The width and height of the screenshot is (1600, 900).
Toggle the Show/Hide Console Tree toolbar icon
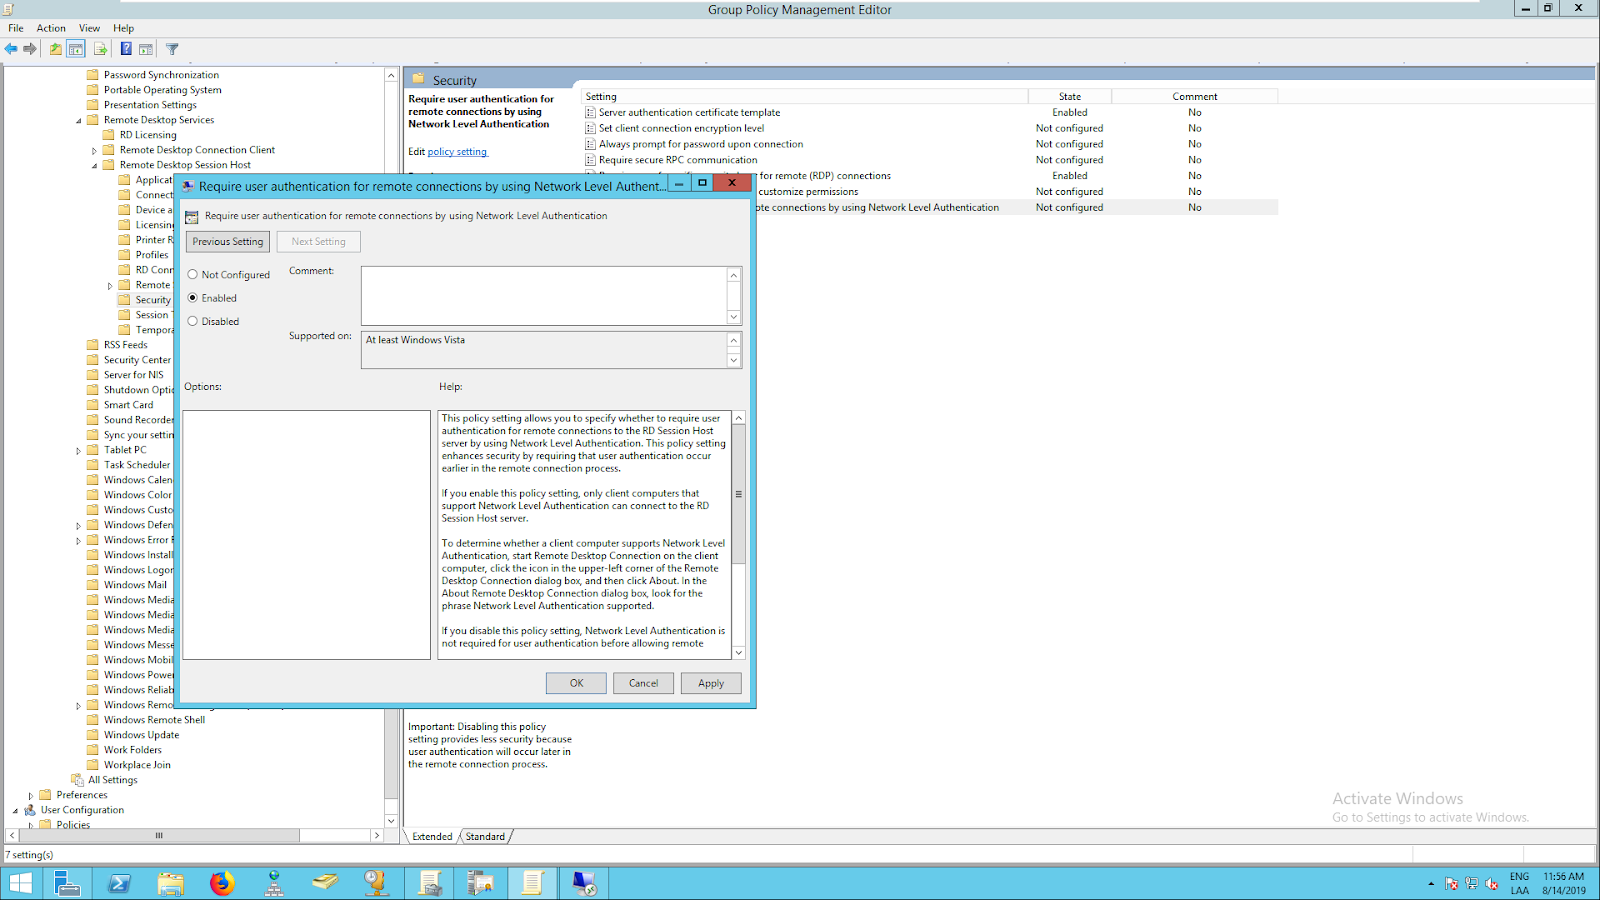76,49
